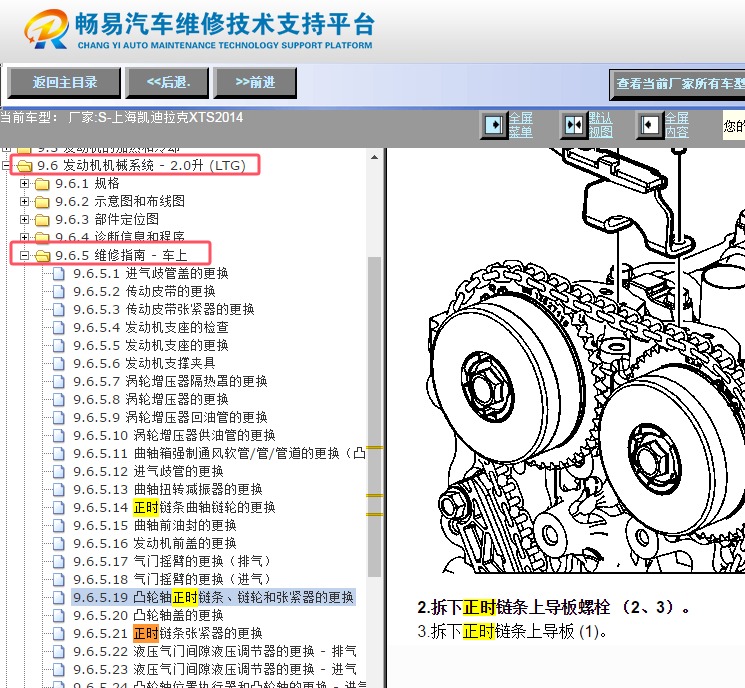
Task: Expand the 9.6.4 诊断信息和程序 folder
Action: (x=24, y=237)
